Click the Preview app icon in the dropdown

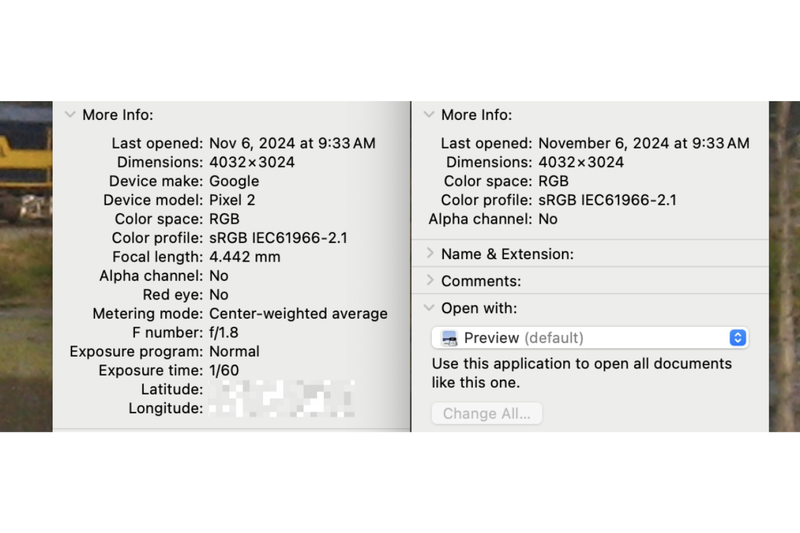(449, 338)
